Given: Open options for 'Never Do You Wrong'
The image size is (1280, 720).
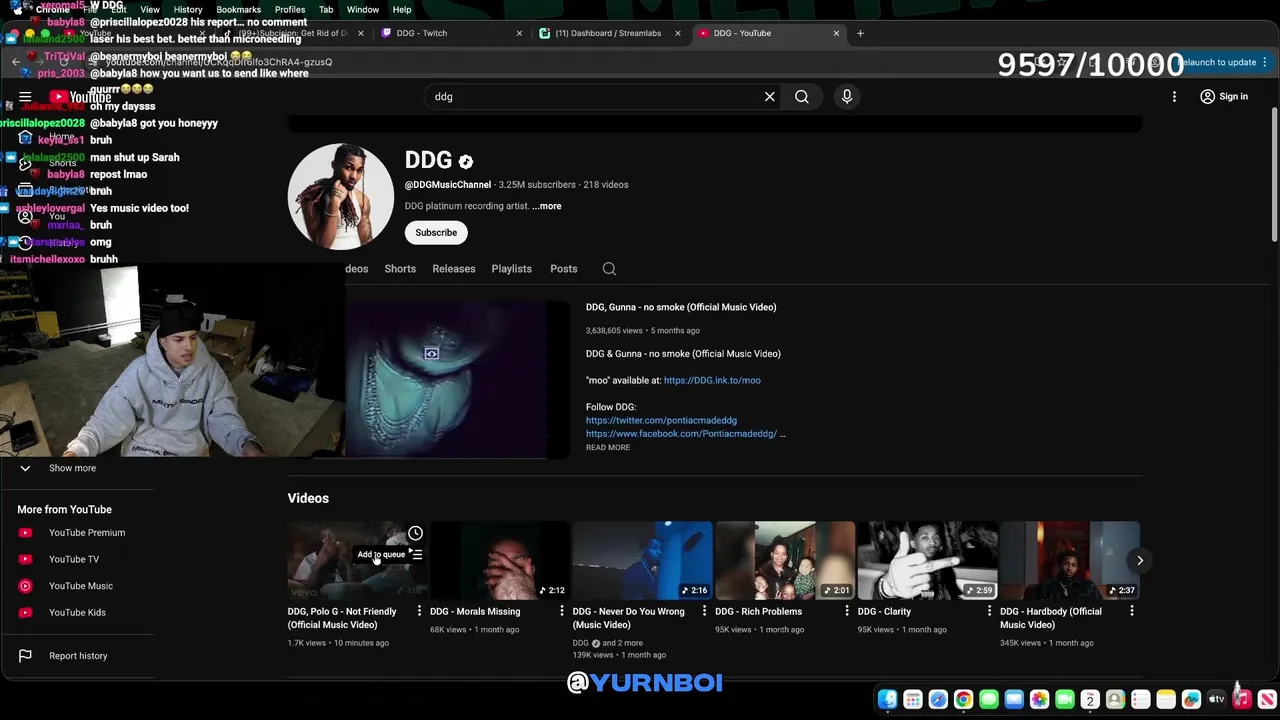Looking at the screenshot, I should tap(704, 611).
